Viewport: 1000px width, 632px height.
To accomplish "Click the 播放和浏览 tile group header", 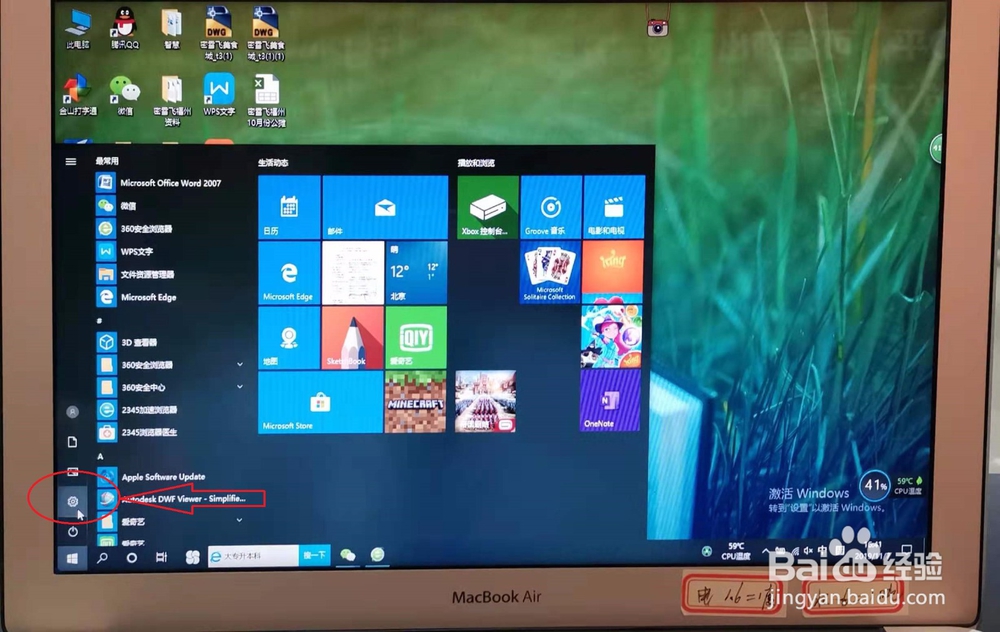I will pyautogui.click(x=476, y=163).
